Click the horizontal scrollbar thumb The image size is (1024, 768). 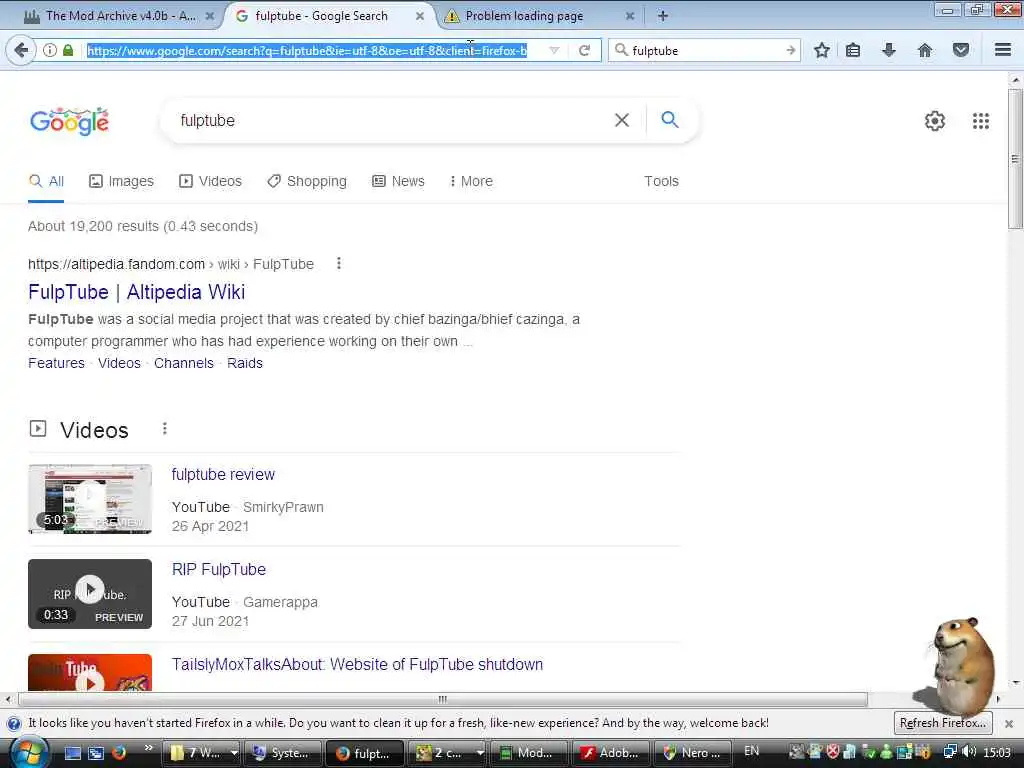pyautogui.click(x=443, y=699)
